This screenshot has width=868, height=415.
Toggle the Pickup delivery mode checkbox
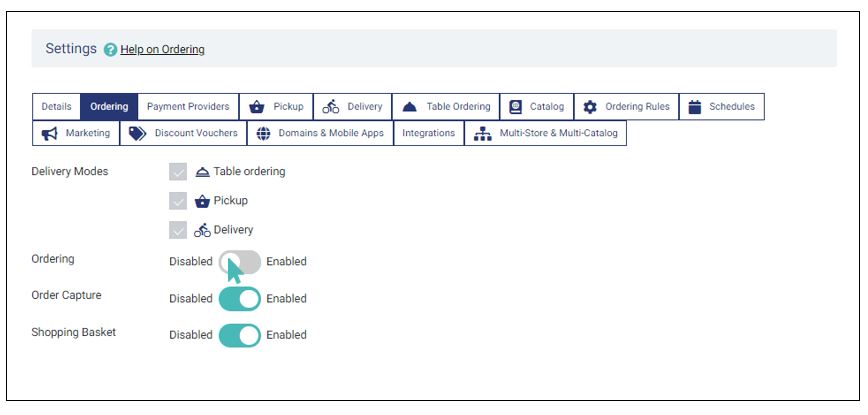tap(178, 201)
